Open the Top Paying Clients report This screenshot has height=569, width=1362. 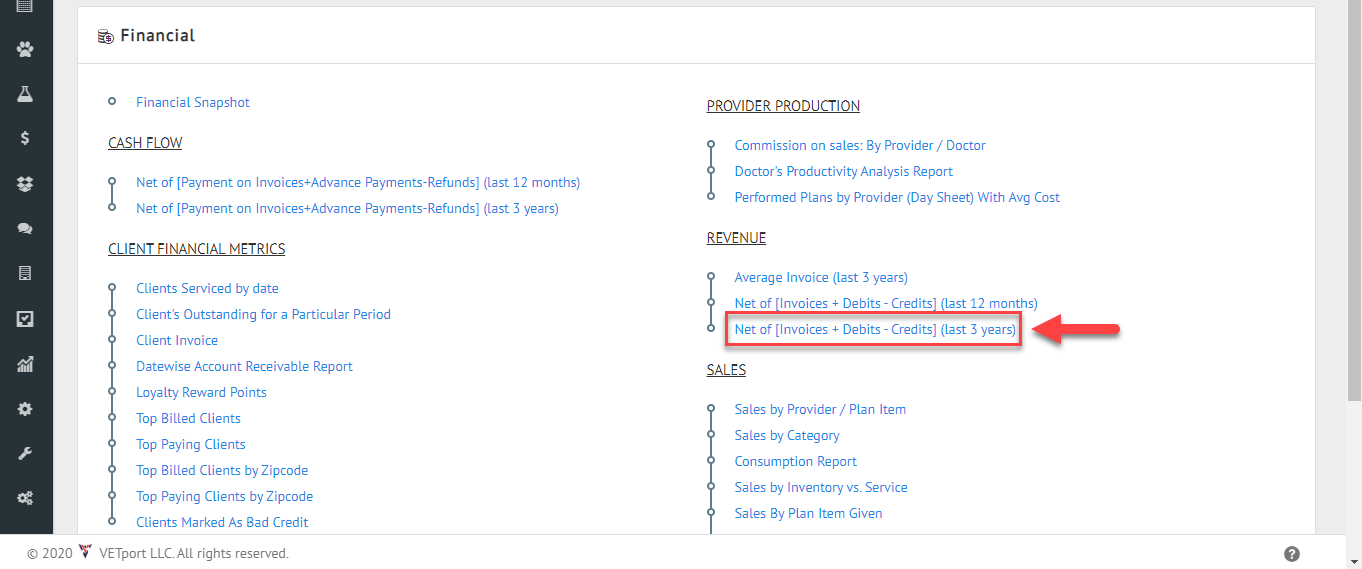[191, 444]
